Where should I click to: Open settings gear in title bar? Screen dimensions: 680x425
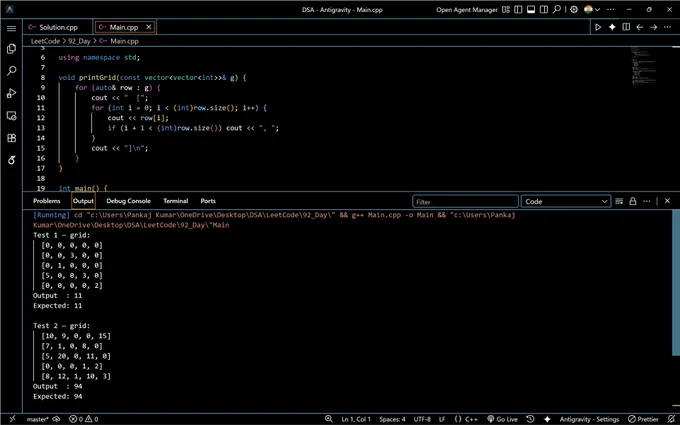click(x=574, y=10)
